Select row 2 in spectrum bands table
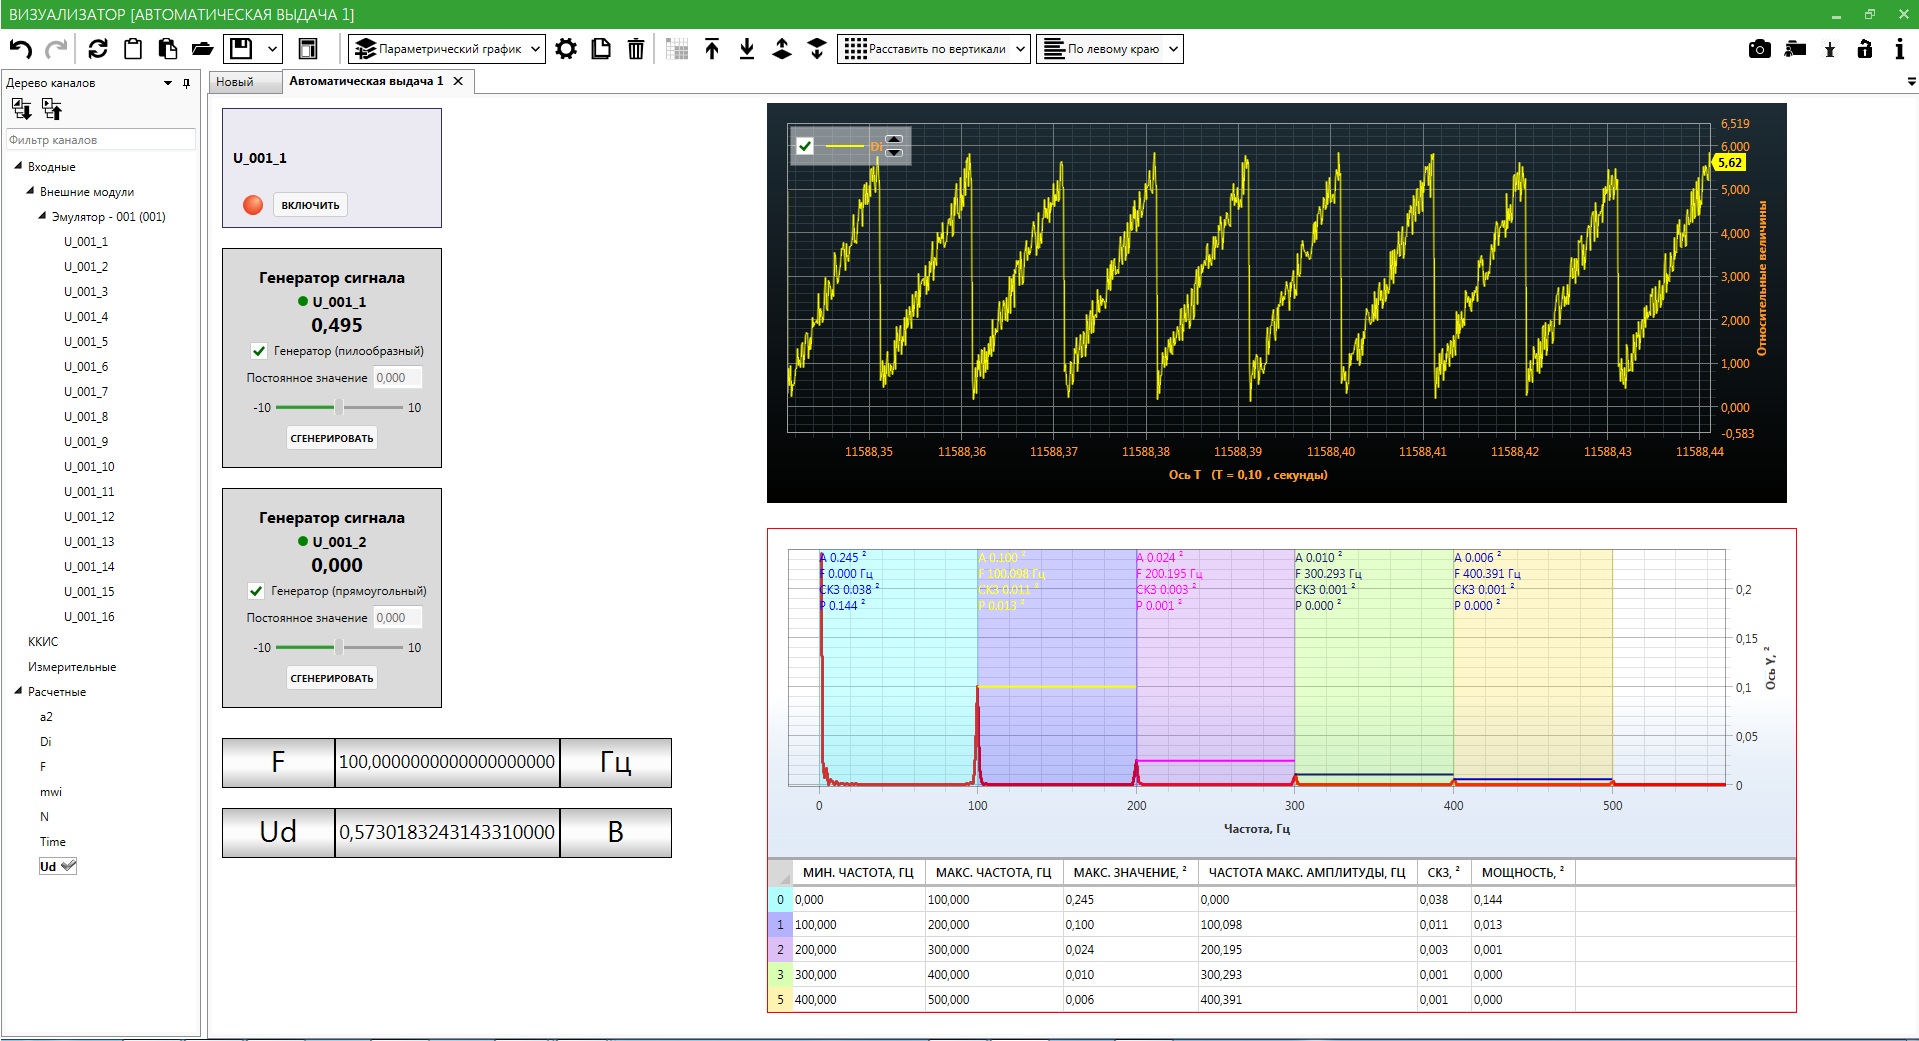 1282,950
